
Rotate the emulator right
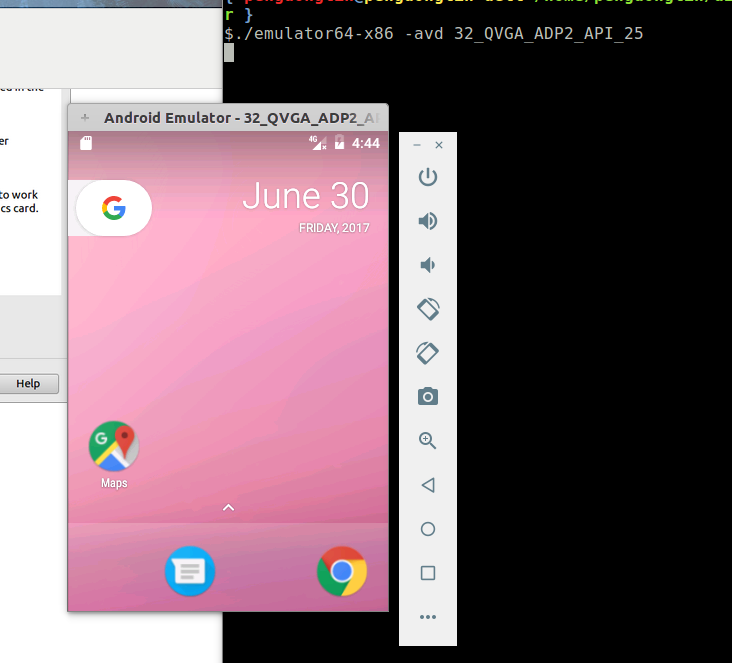click(428, 353)
